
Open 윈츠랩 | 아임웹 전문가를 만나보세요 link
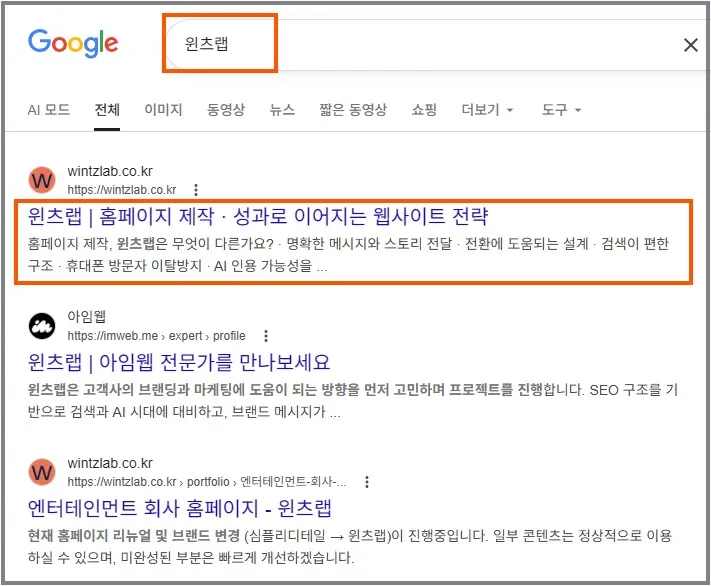179,362
